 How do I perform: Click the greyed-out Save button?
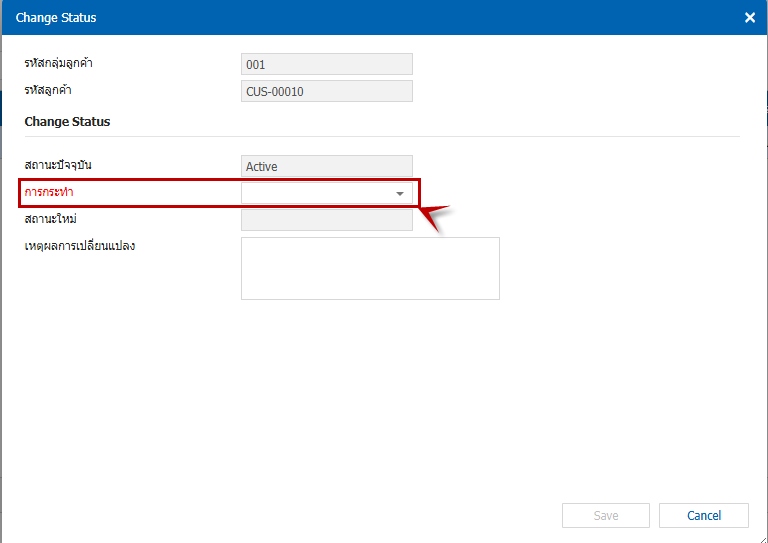[x=605, y=515]
